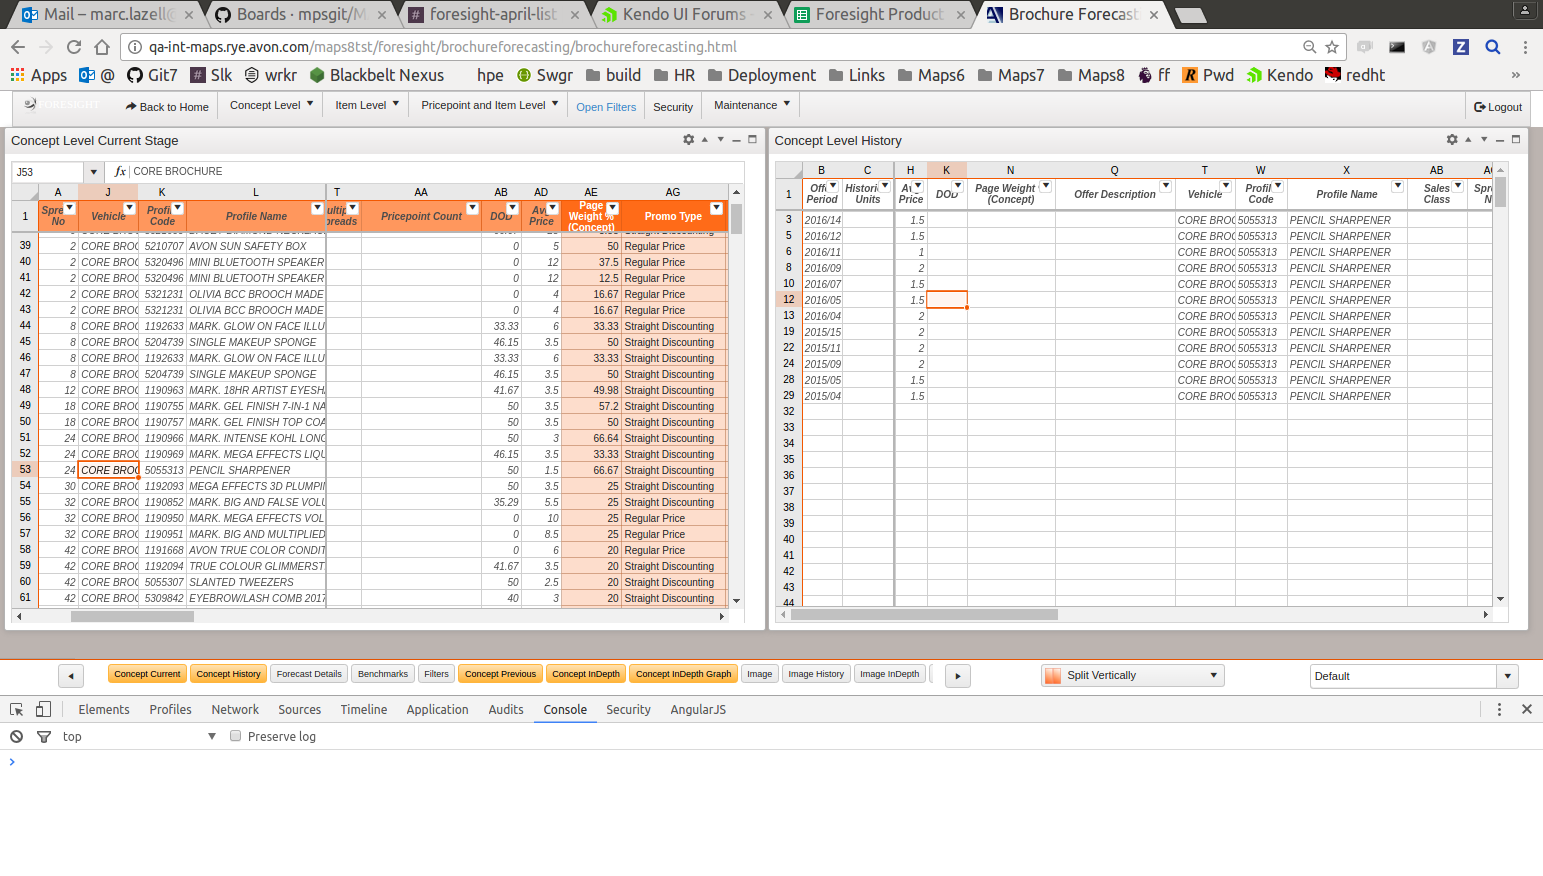Select the DevTools inspect element icon
This screenshot has width=1543, height=876.
(x=17, y=709)
